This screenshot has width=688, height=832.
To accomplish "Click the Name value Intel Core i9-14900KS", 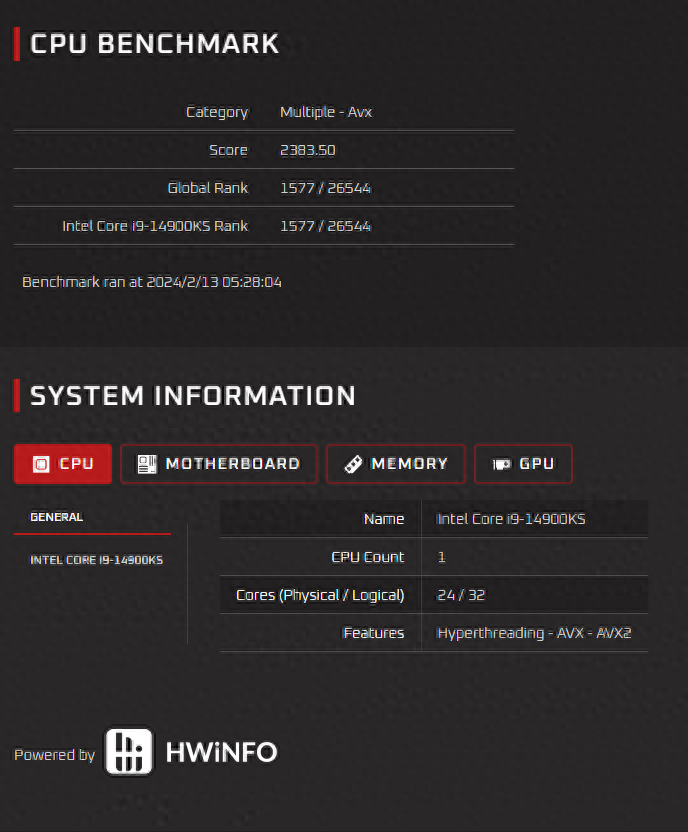I will click(511, 519).
